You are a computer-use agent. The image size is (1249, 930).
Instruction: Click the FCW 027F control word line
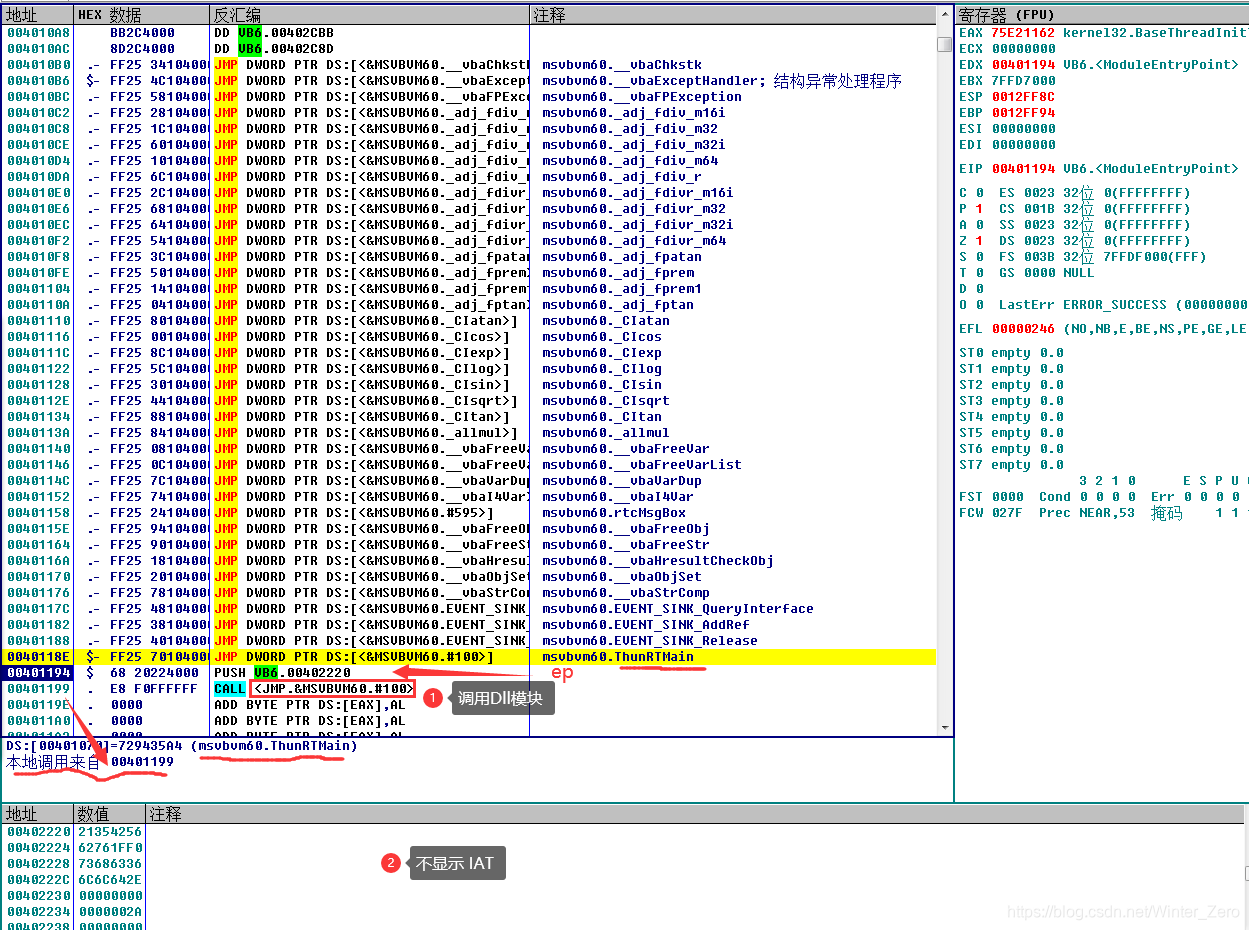coord(1103,513)
